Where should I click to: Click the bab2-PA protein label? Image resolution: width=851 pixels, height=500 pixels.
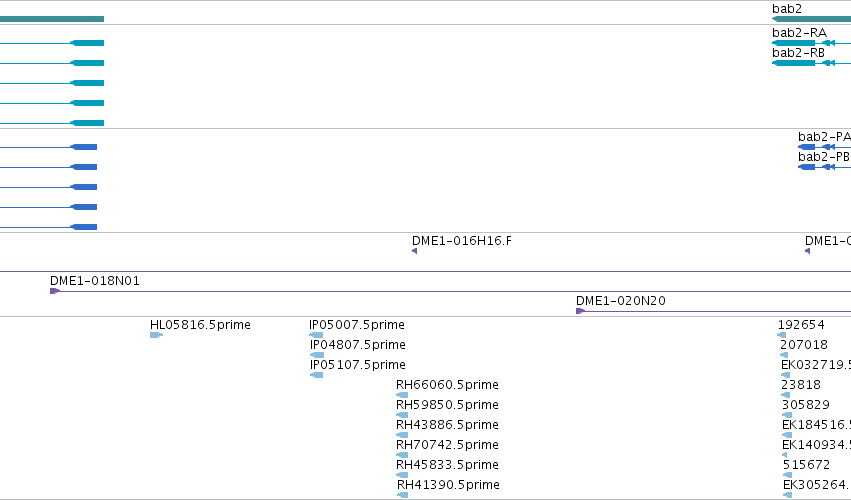click(824, 137)
